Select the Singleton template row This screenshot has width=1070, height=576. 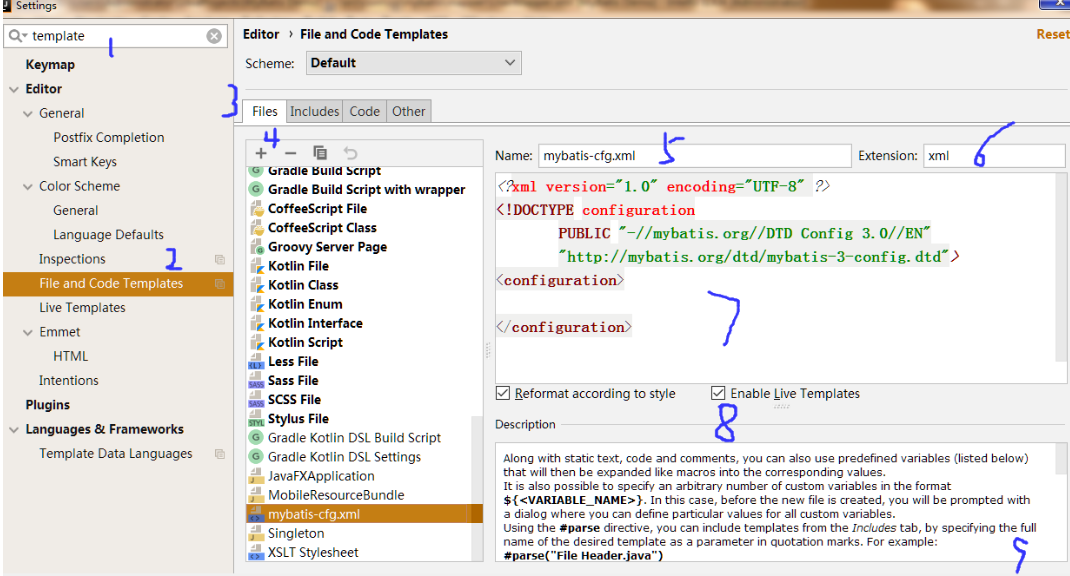364,533
